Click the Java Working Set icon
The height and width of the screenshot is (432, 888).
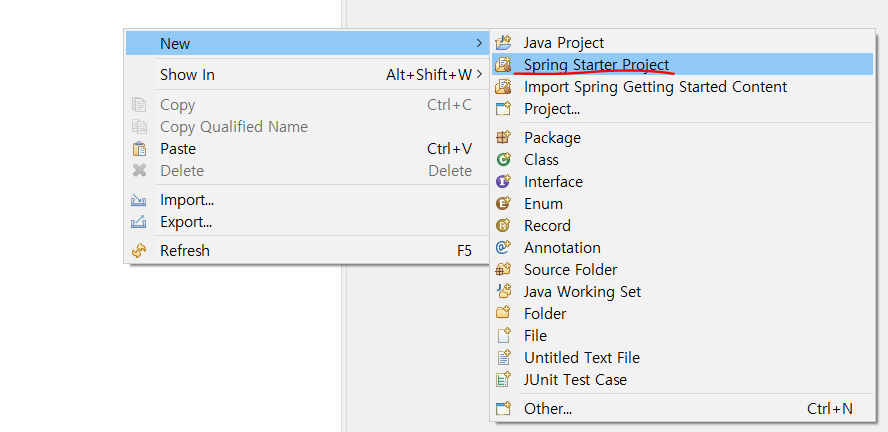coord(503,292)
